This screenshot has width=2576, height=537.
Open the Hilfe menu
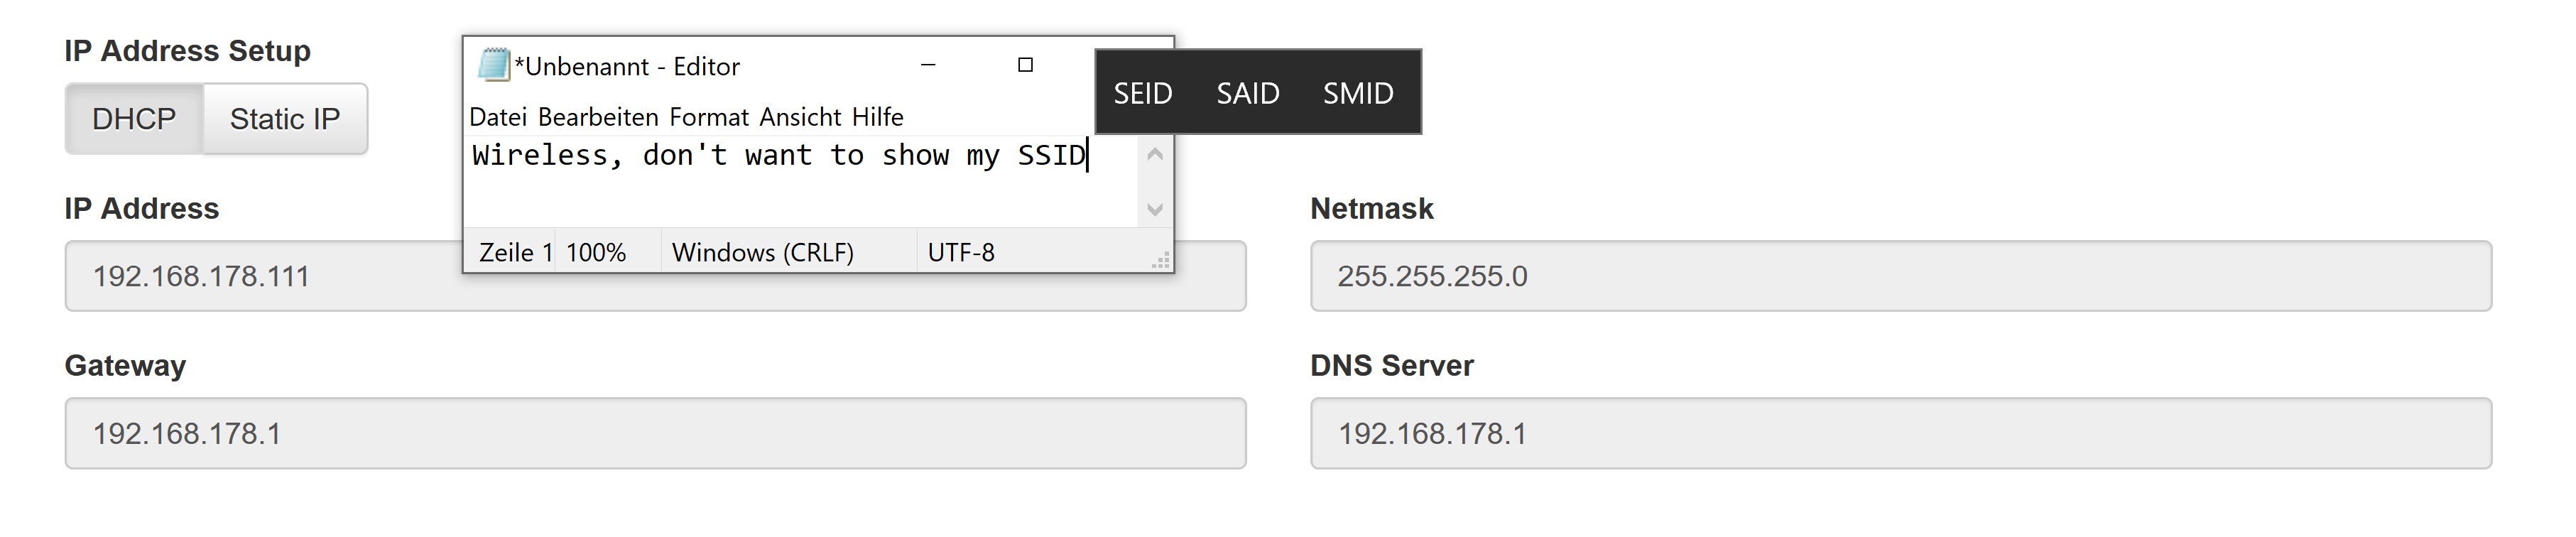tap(878, 117)
